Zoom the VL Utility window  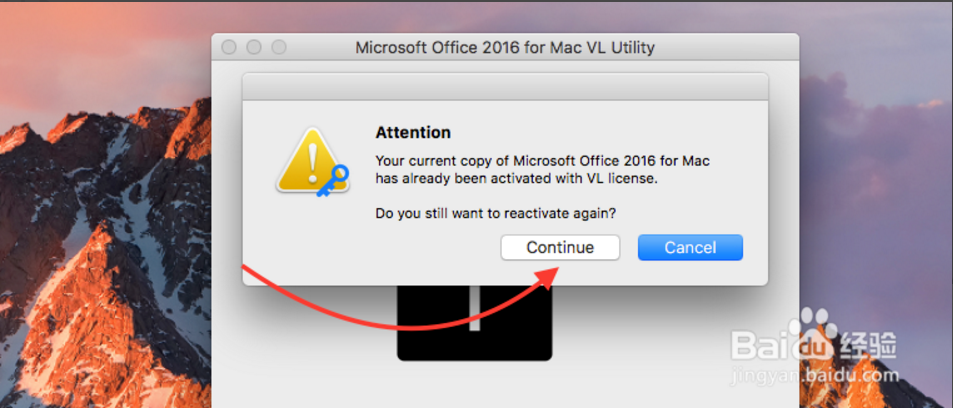point(278,47)
